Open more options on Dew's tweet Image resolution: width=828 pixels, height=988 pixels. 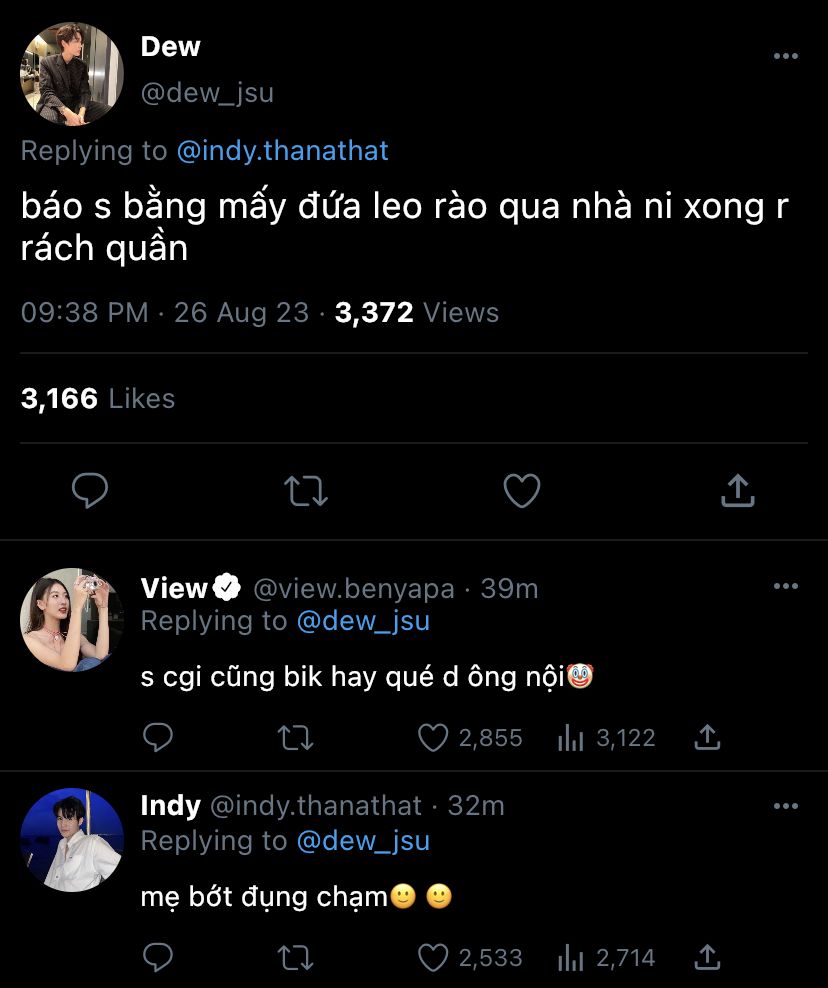point(786,56)
